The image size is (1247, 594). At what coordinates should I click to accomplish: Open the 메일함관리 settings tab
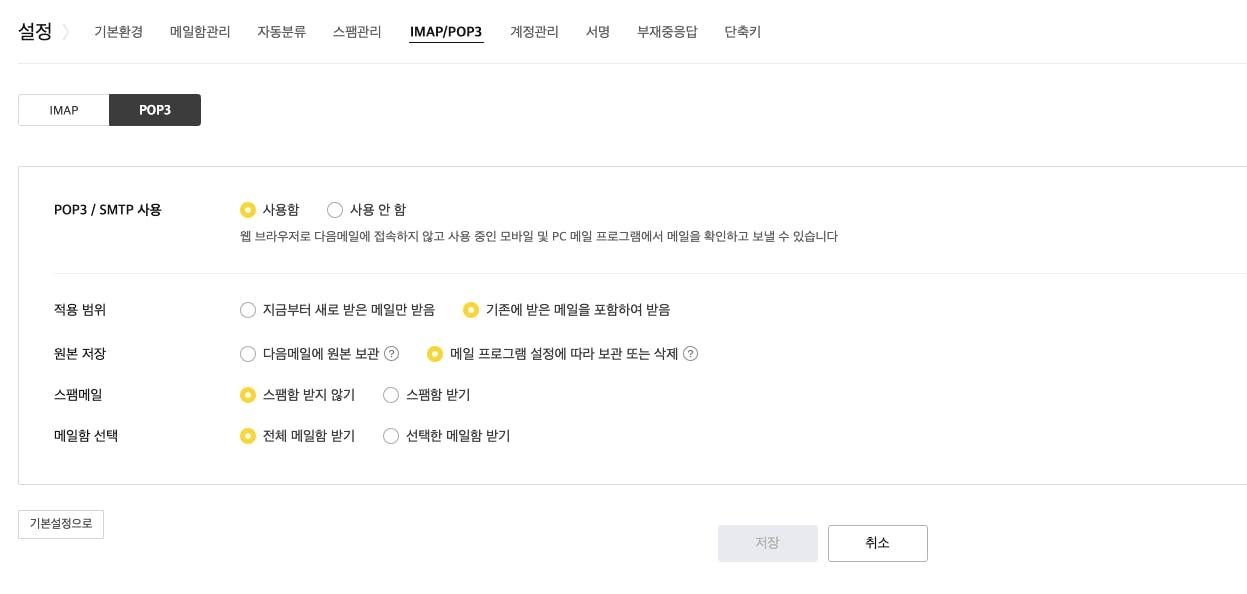coord(200,32)
